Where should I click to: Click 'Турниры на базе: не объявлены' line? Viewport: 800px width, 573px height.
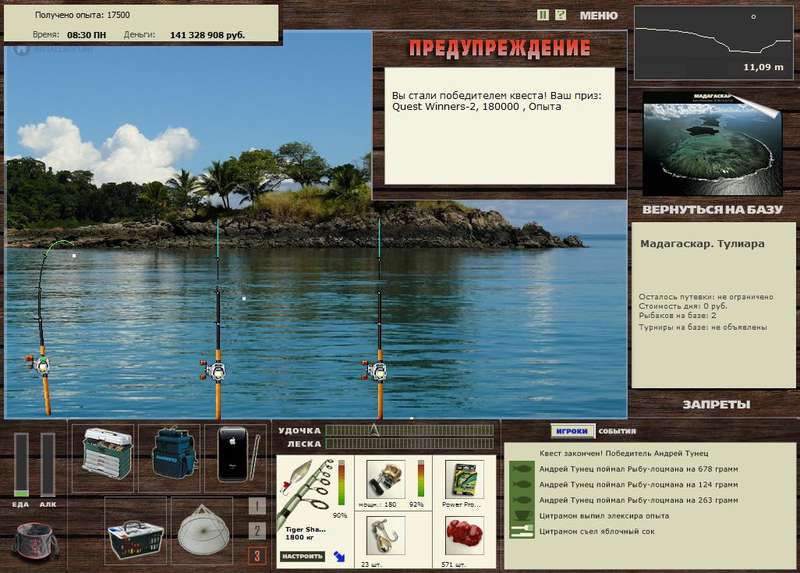[703, 328]
